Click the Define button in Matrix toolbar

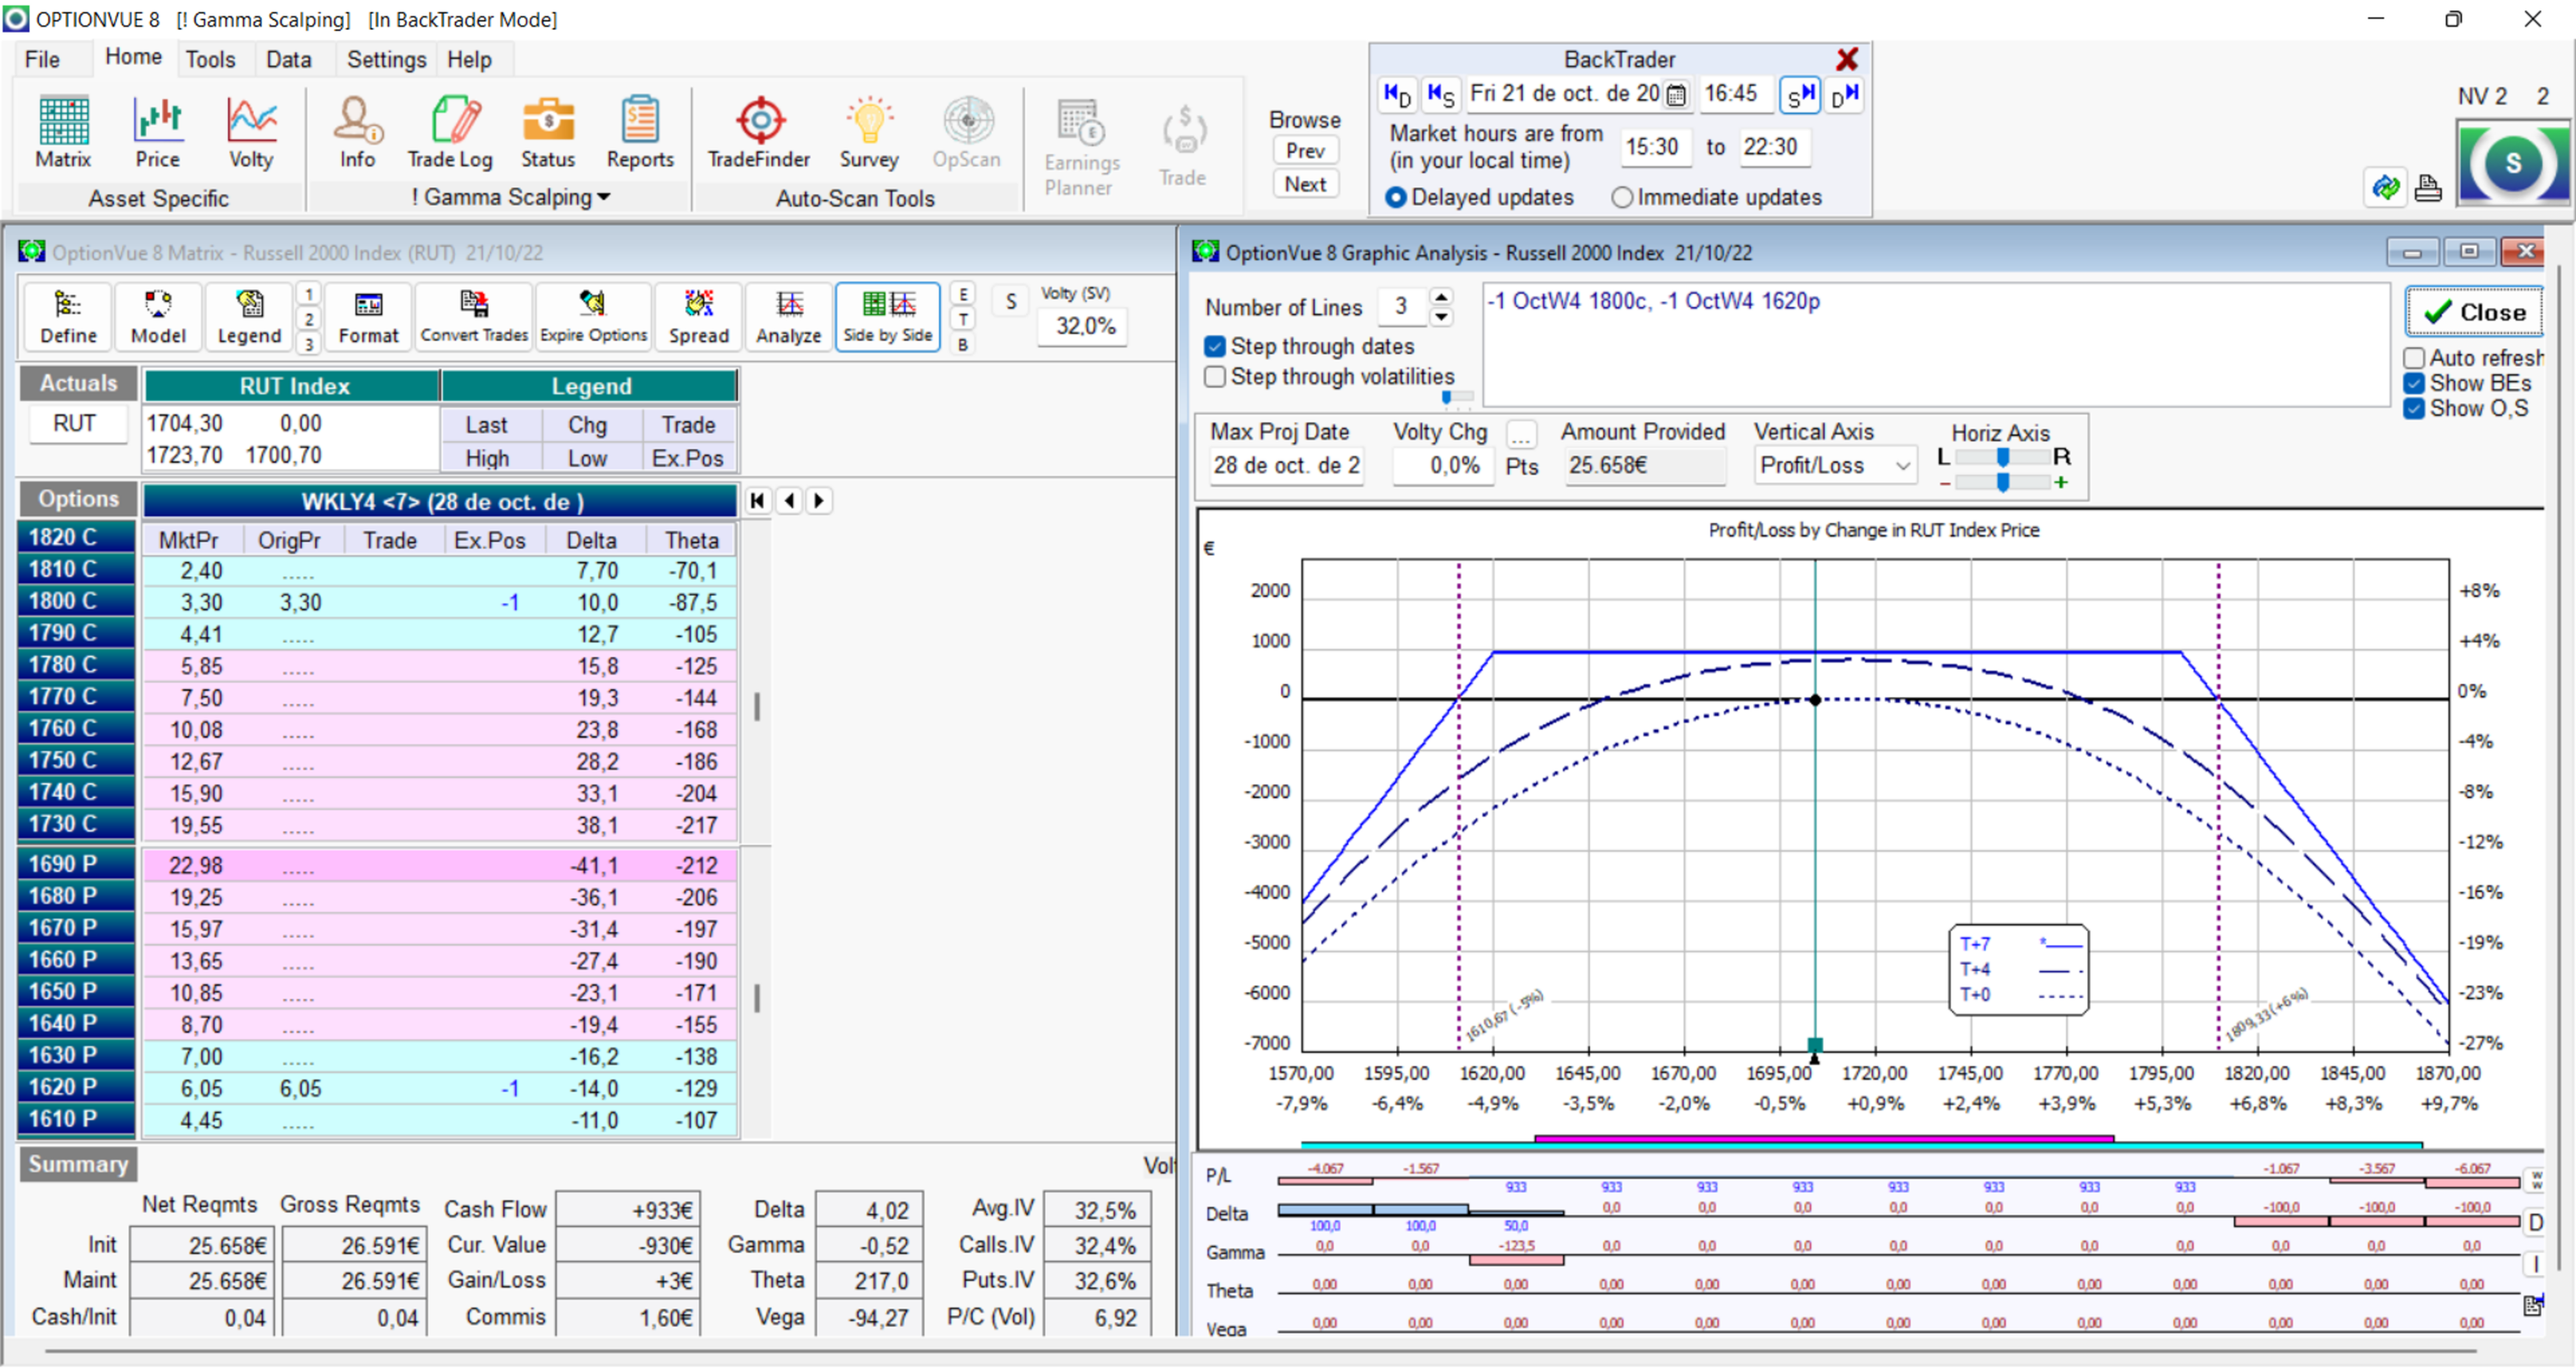tap(68, 317)
